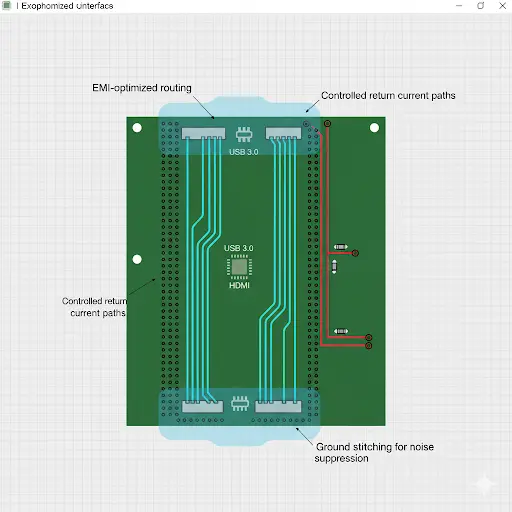Select the upper horizontal resistor component
Screen dimensions: 512x512
[x=341, y=247]
